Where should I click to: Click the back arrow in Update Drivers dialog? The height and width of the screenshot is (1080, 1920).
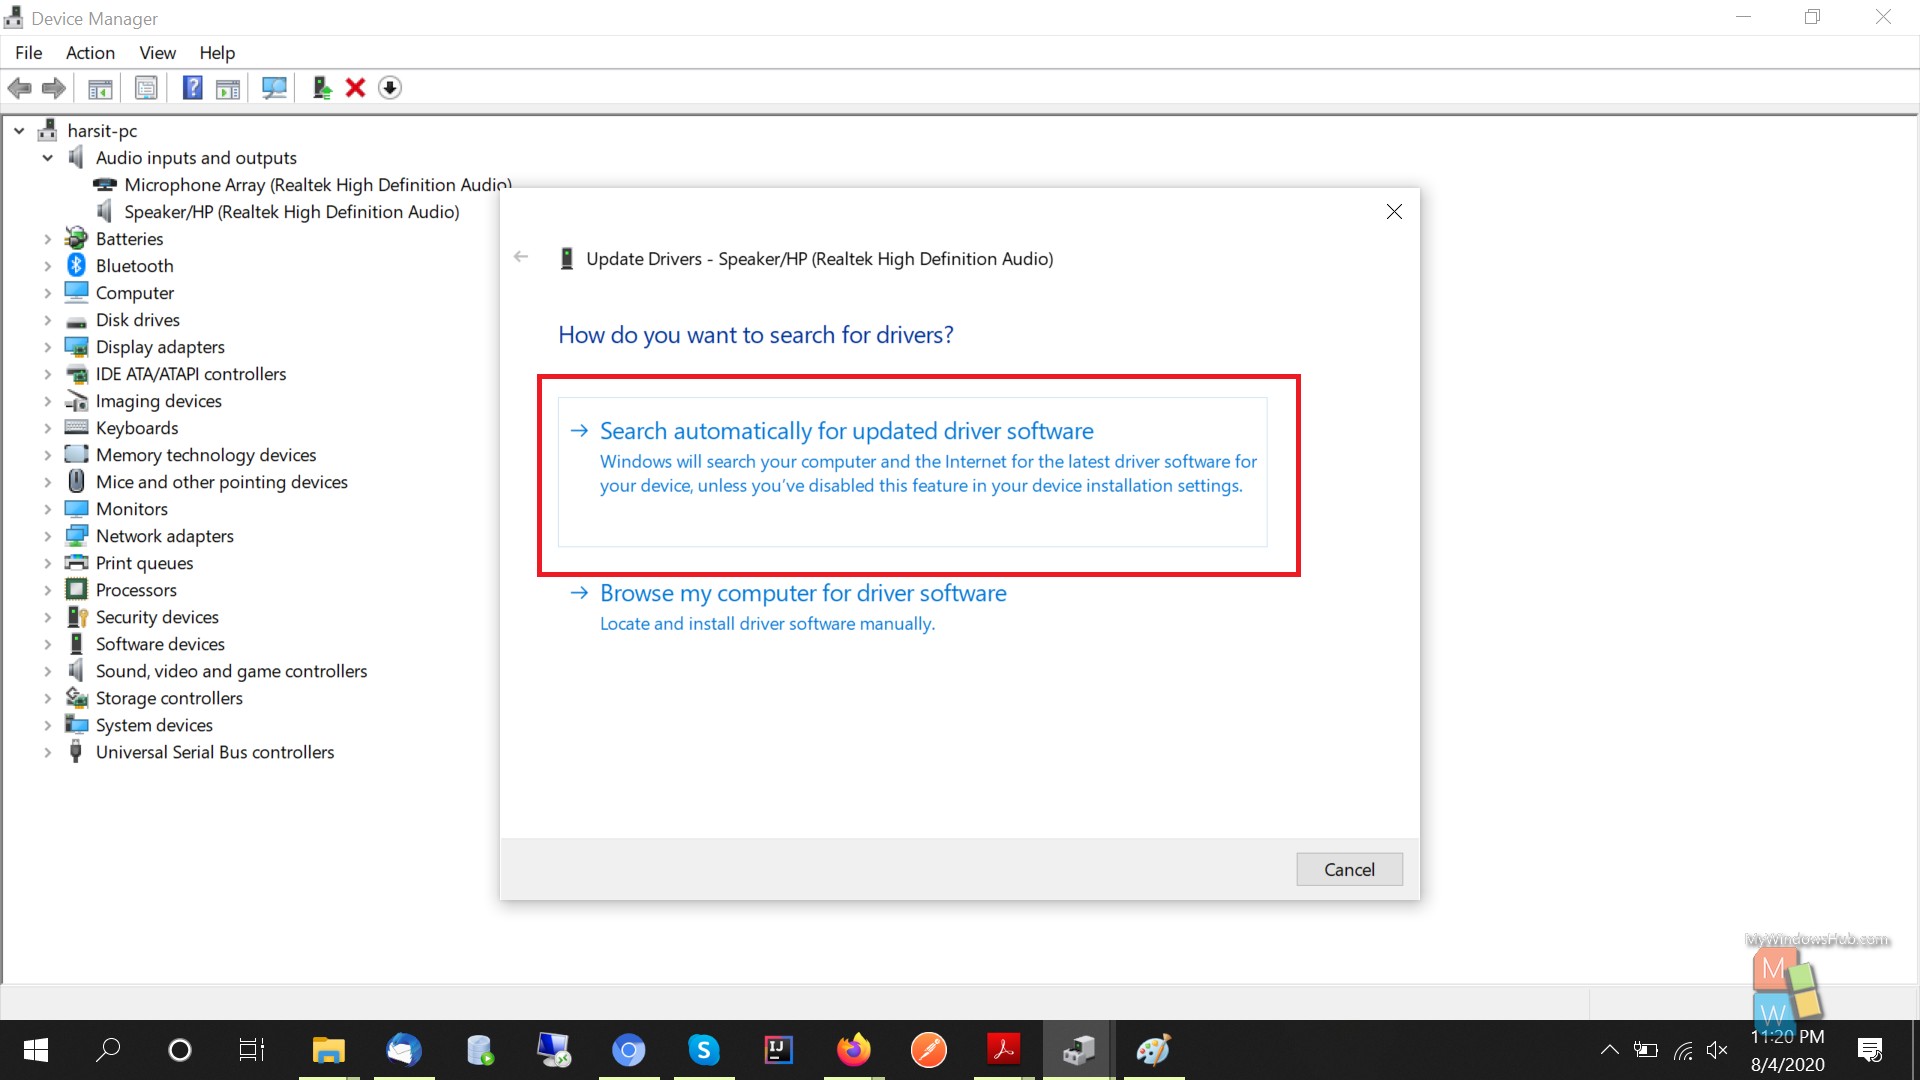[521, 257]
